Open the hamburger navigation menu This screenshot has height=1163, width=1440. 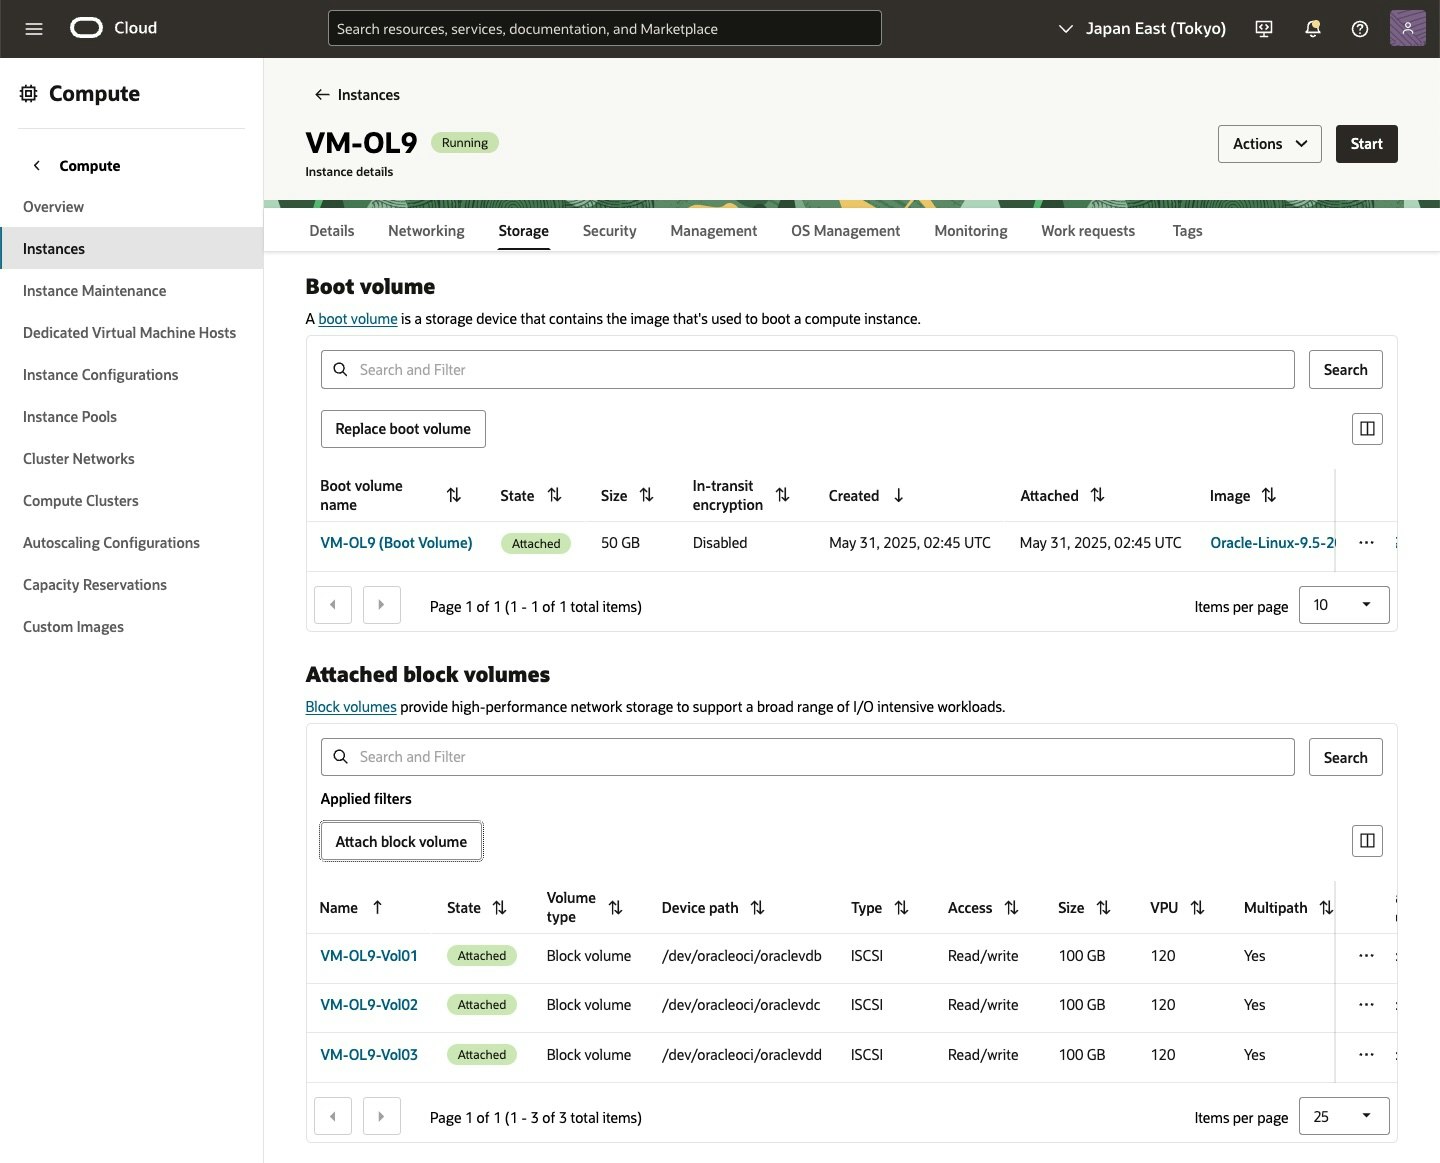(x=34, y=29)
